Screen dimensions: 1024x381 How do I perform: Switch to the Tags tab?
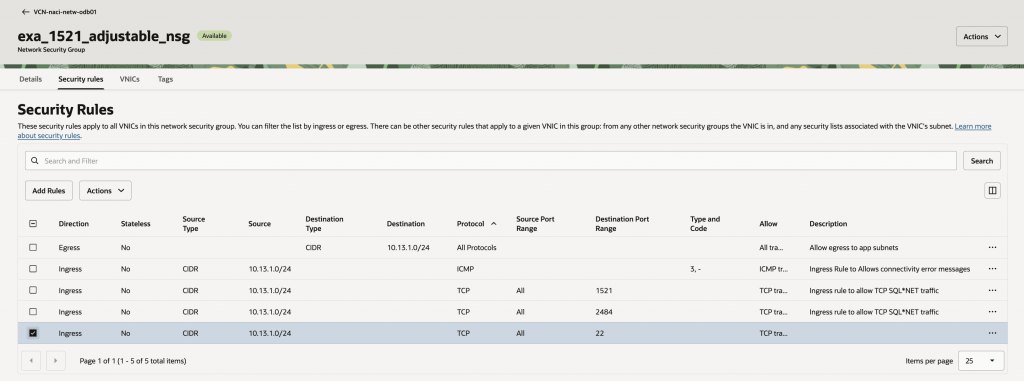(x=165, y=79)
